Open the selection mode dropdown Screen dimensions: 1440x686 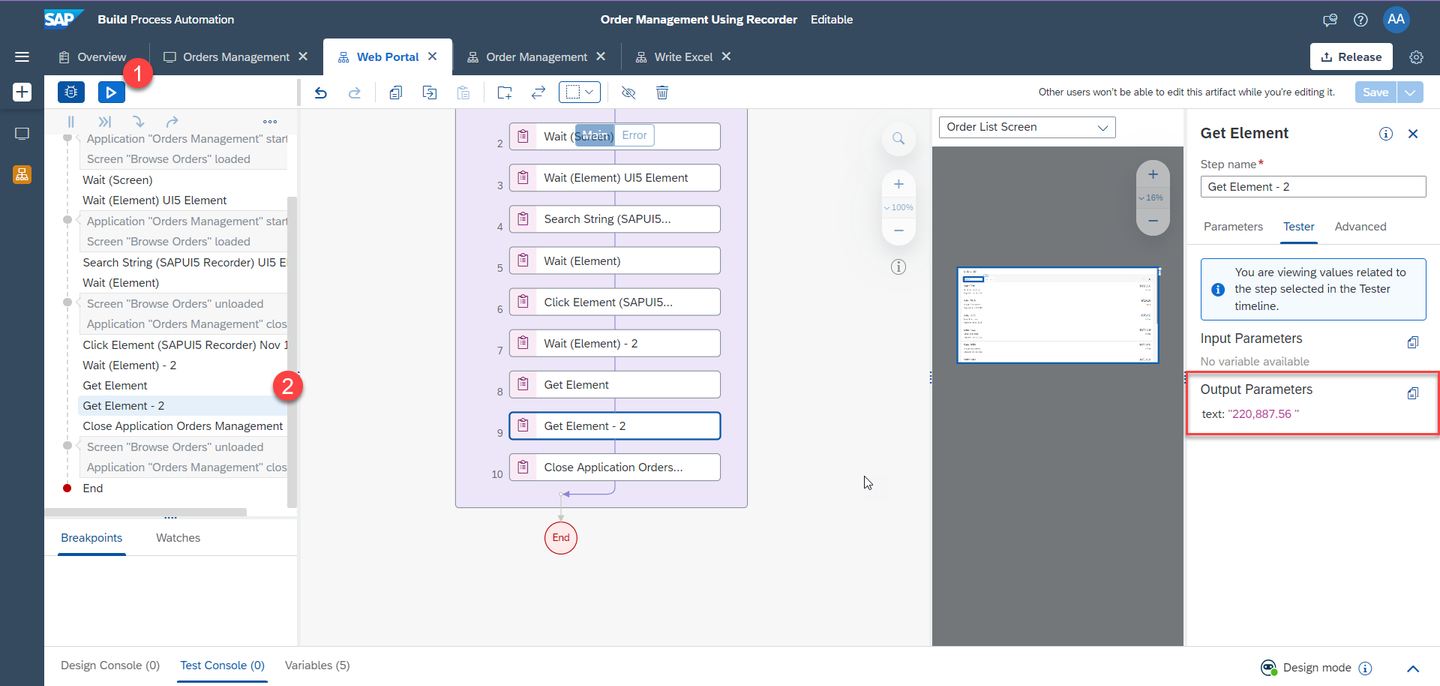[x=579, y=92]
